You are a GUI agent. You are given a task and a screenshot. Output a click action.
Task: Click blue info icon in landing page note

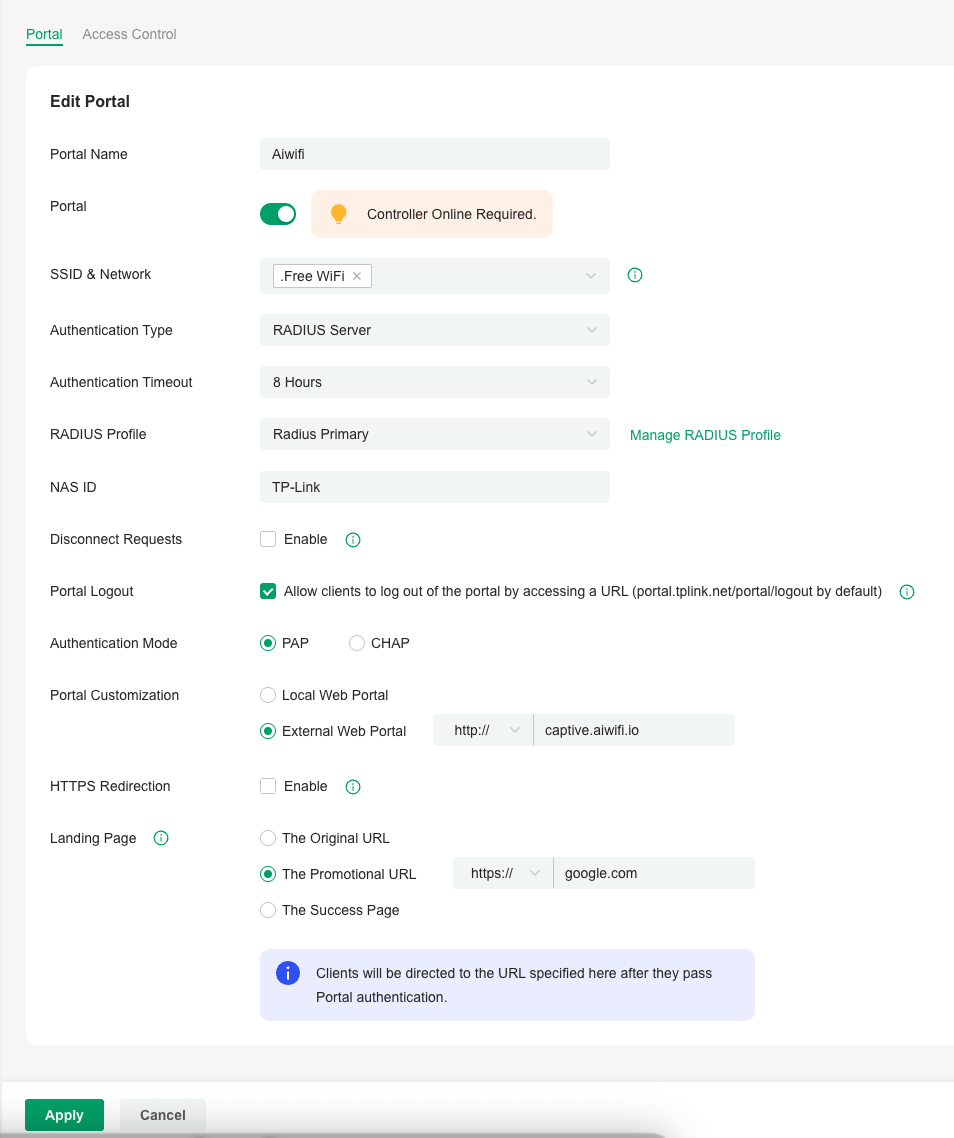coord(288,973)
